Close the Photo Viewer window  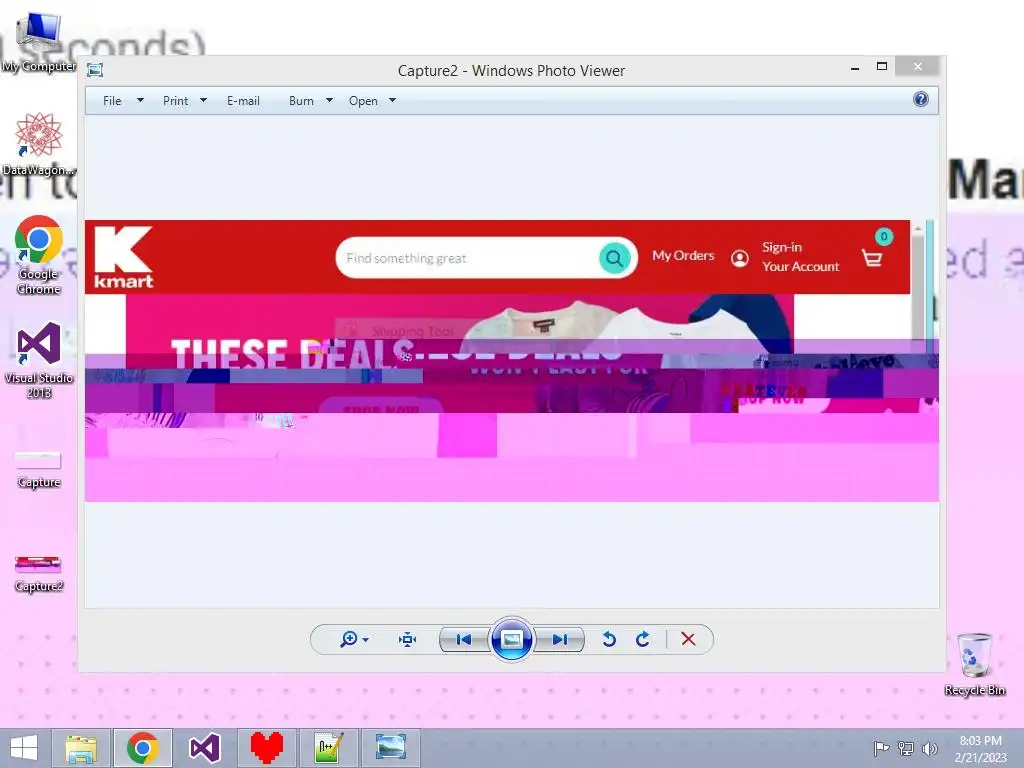click(x=918, y=67)
